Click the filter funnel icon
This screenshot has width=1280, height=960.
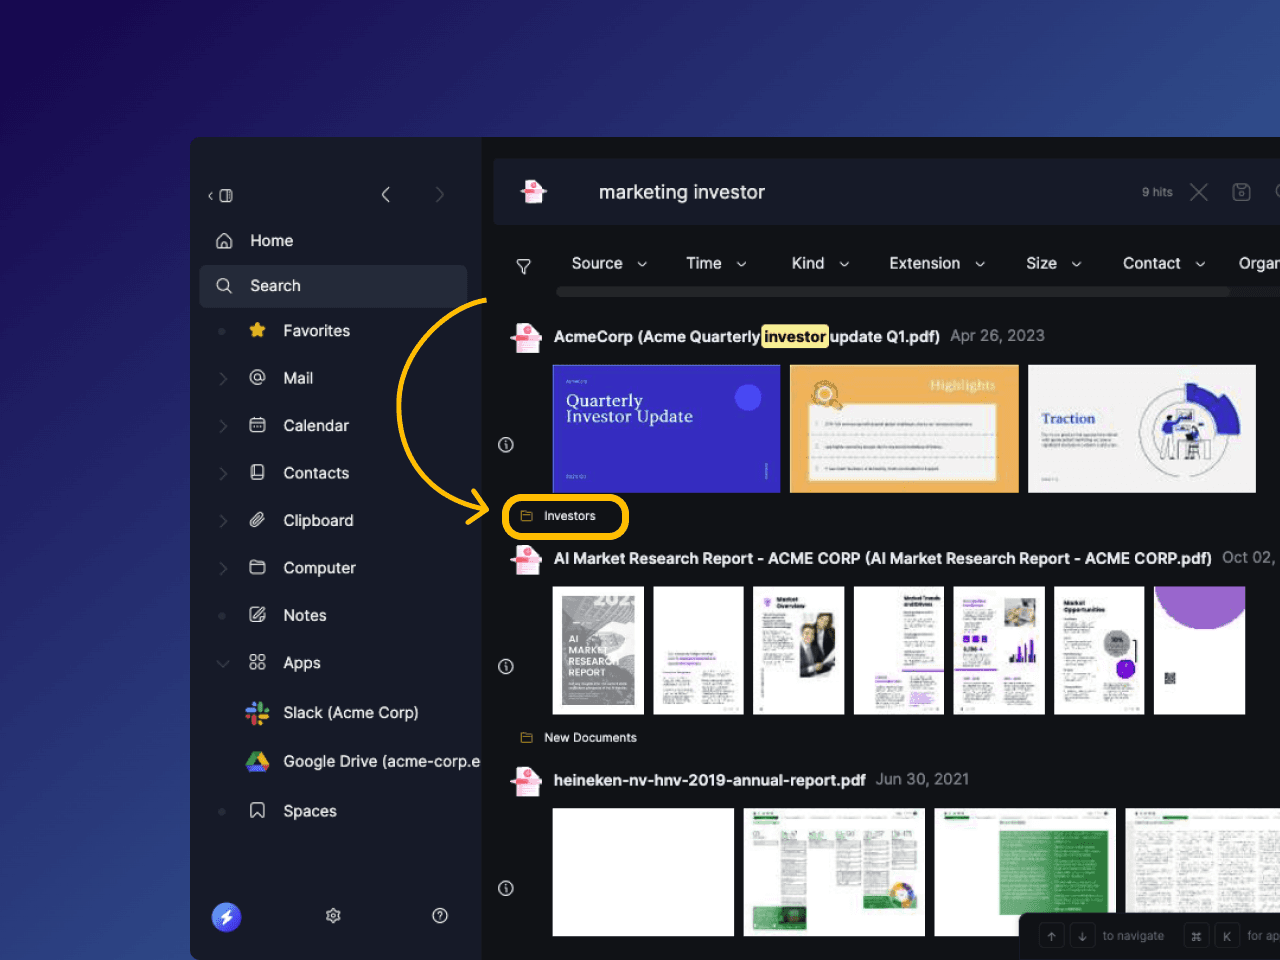[x=523, y=266]
